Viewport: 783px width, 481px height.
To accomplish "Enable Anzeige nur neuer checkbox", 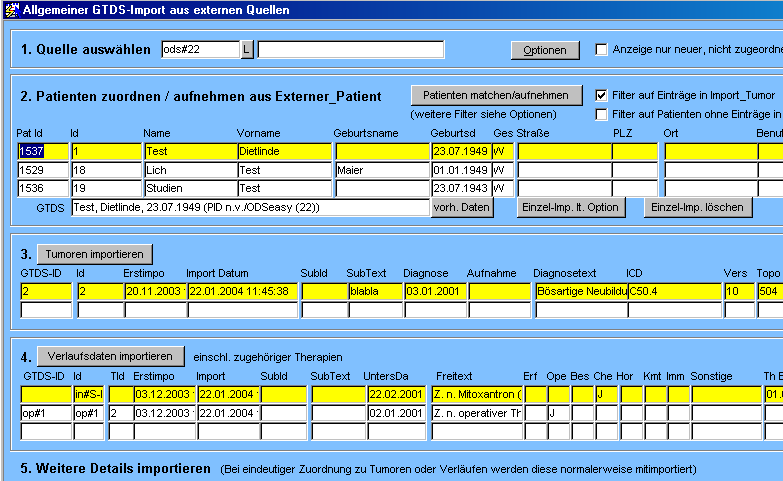I will [602, 49].
